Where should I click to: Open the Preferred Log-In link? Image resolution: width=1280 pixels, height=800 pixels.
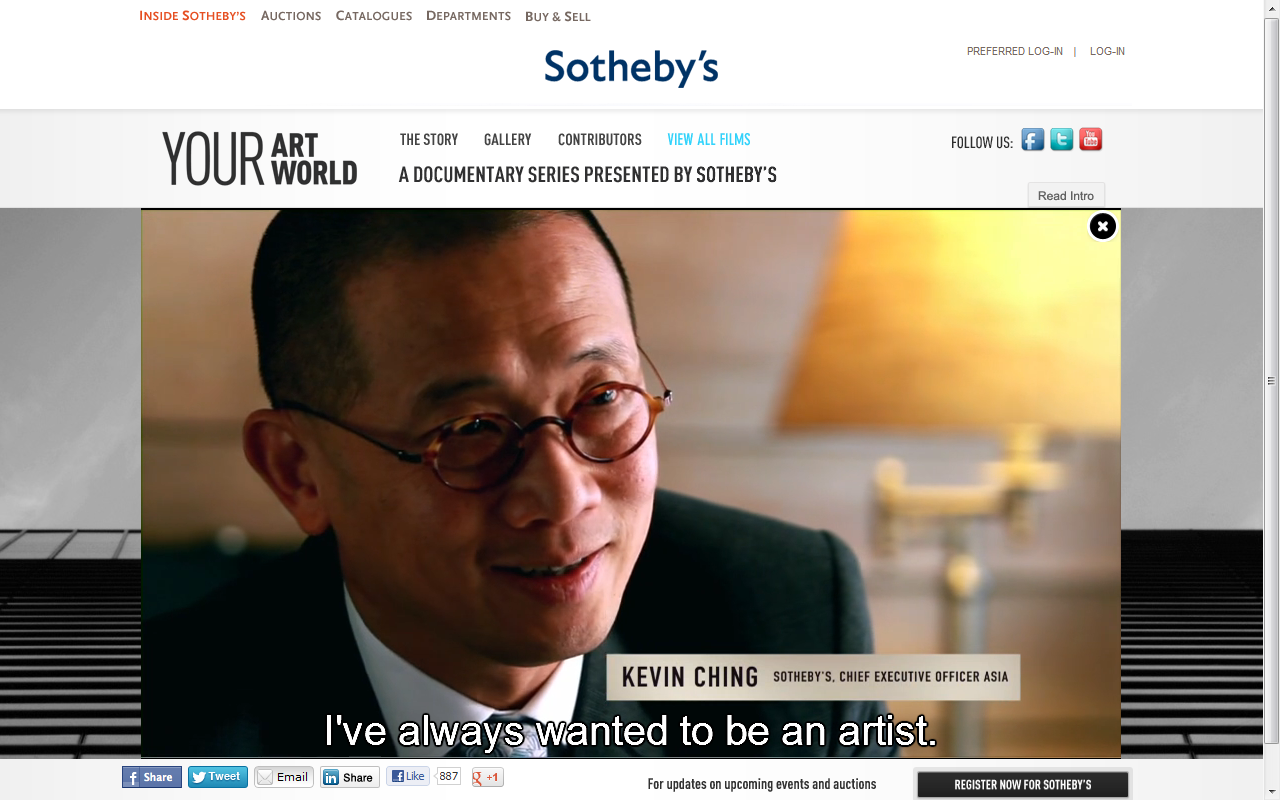[1015, 51]
